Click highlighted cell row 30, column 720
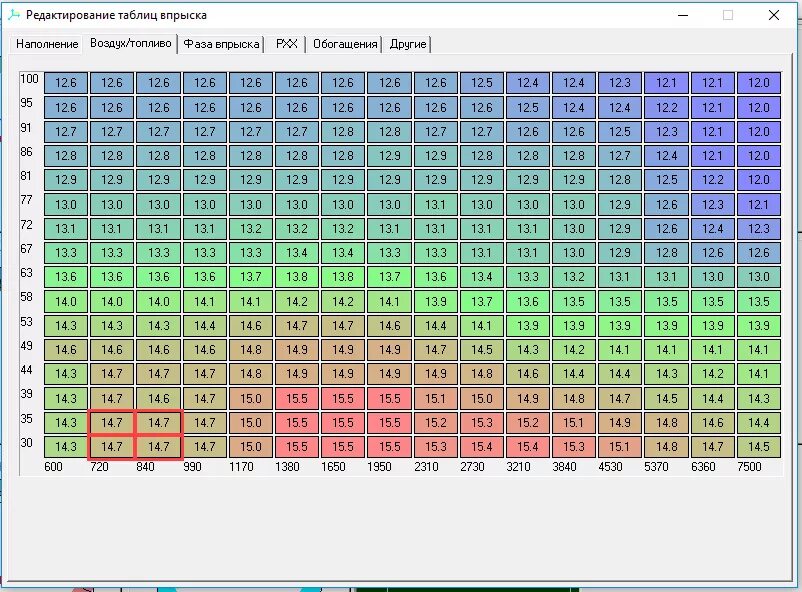 pyautogui.click(x=112, y=447)
